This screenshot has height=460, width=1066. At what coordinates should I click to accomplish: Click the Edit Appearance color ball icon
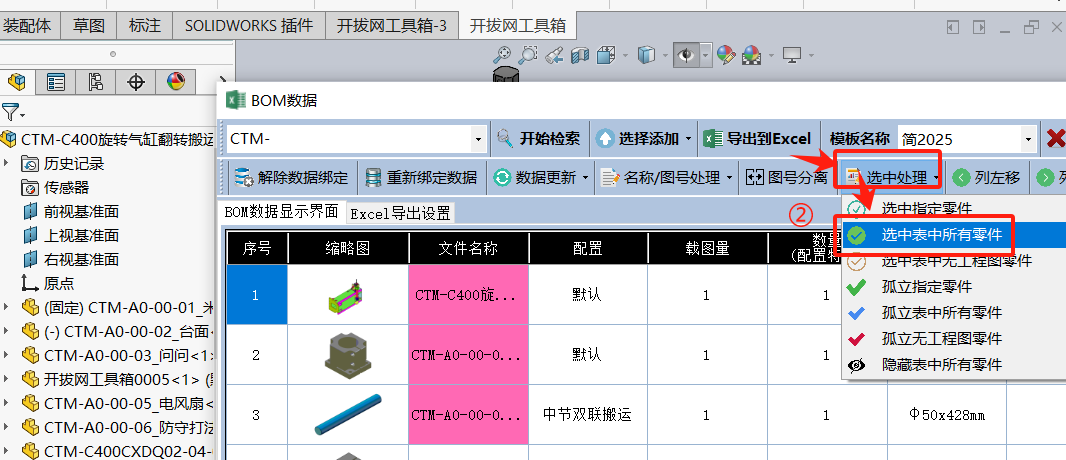726,54
